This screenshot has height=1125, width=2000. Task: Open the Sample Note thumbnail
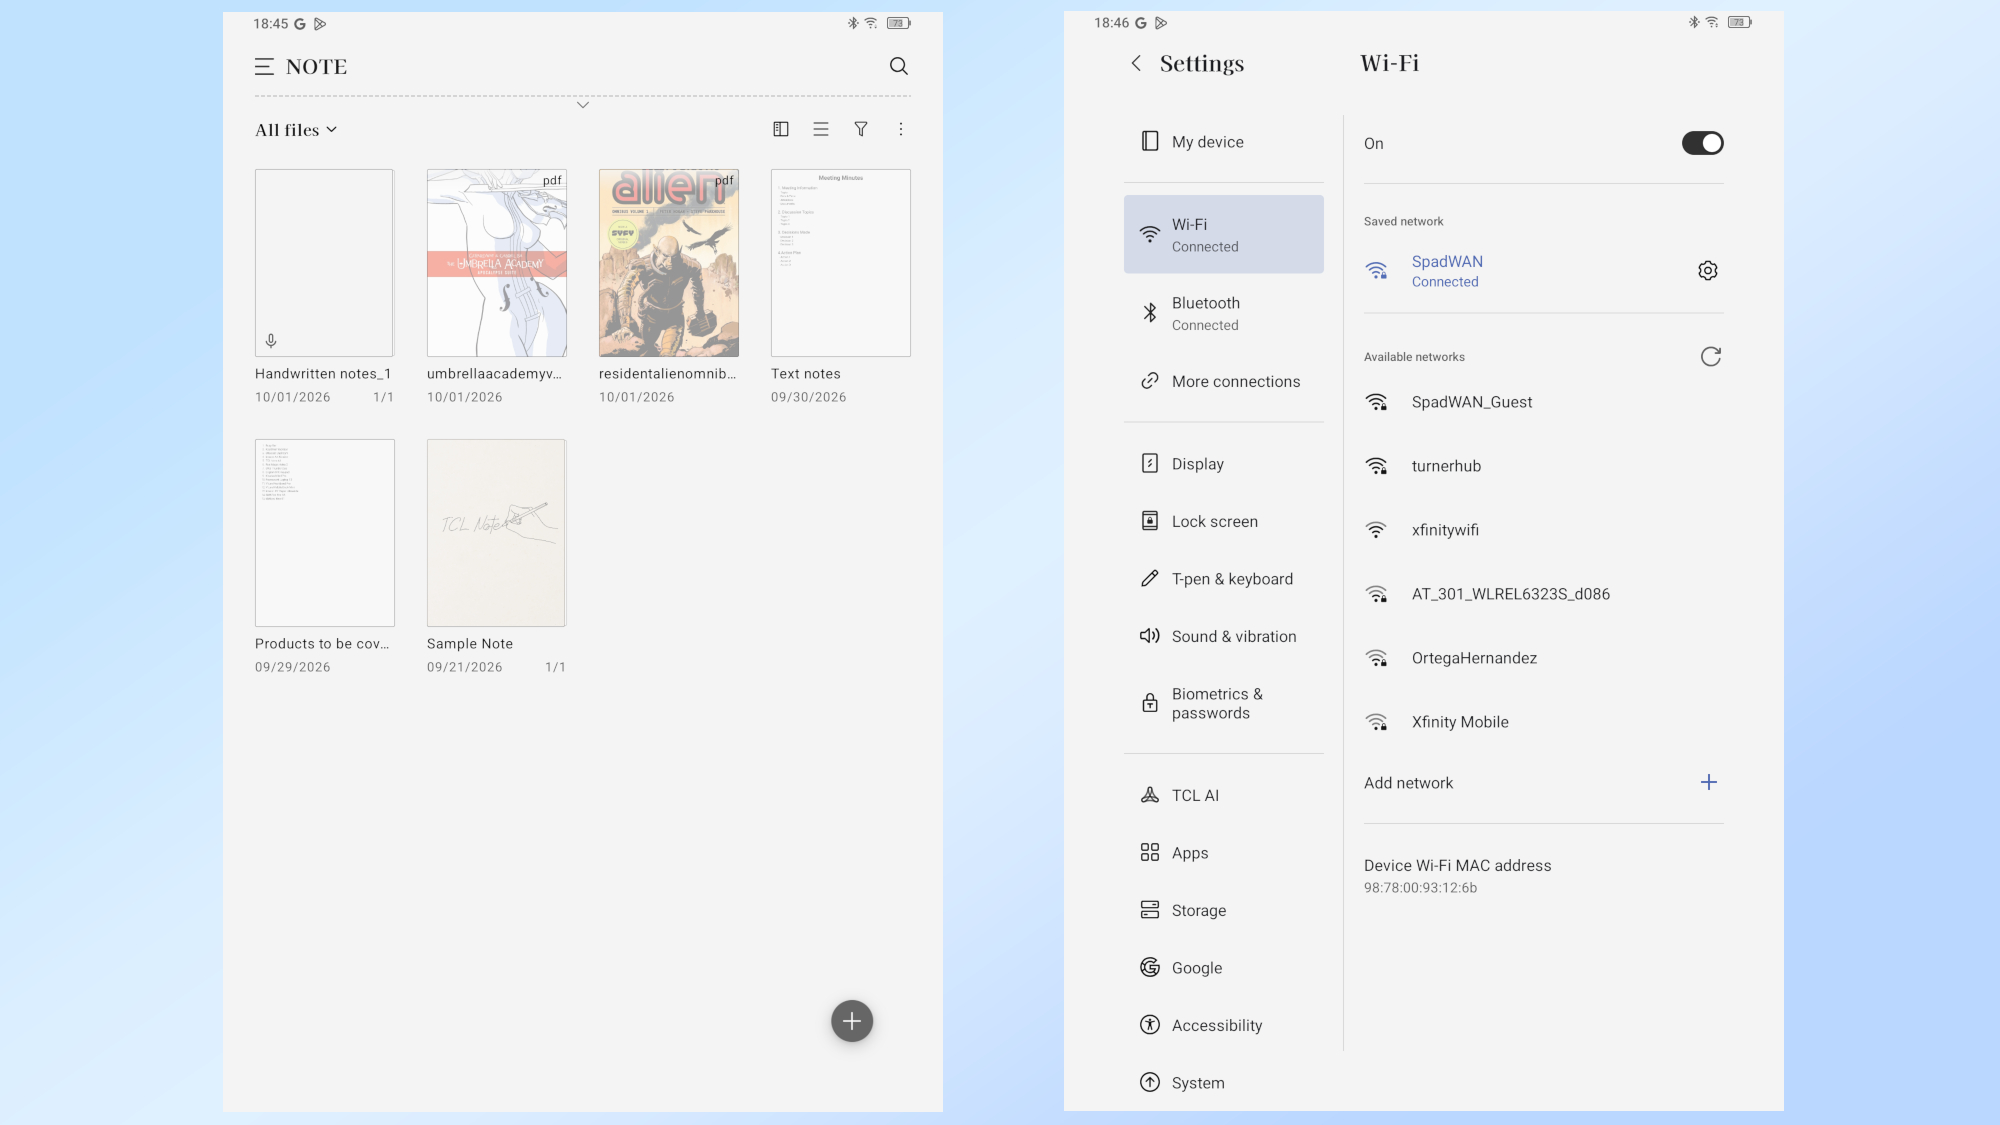pyautogui.click(x=497, y=533)
